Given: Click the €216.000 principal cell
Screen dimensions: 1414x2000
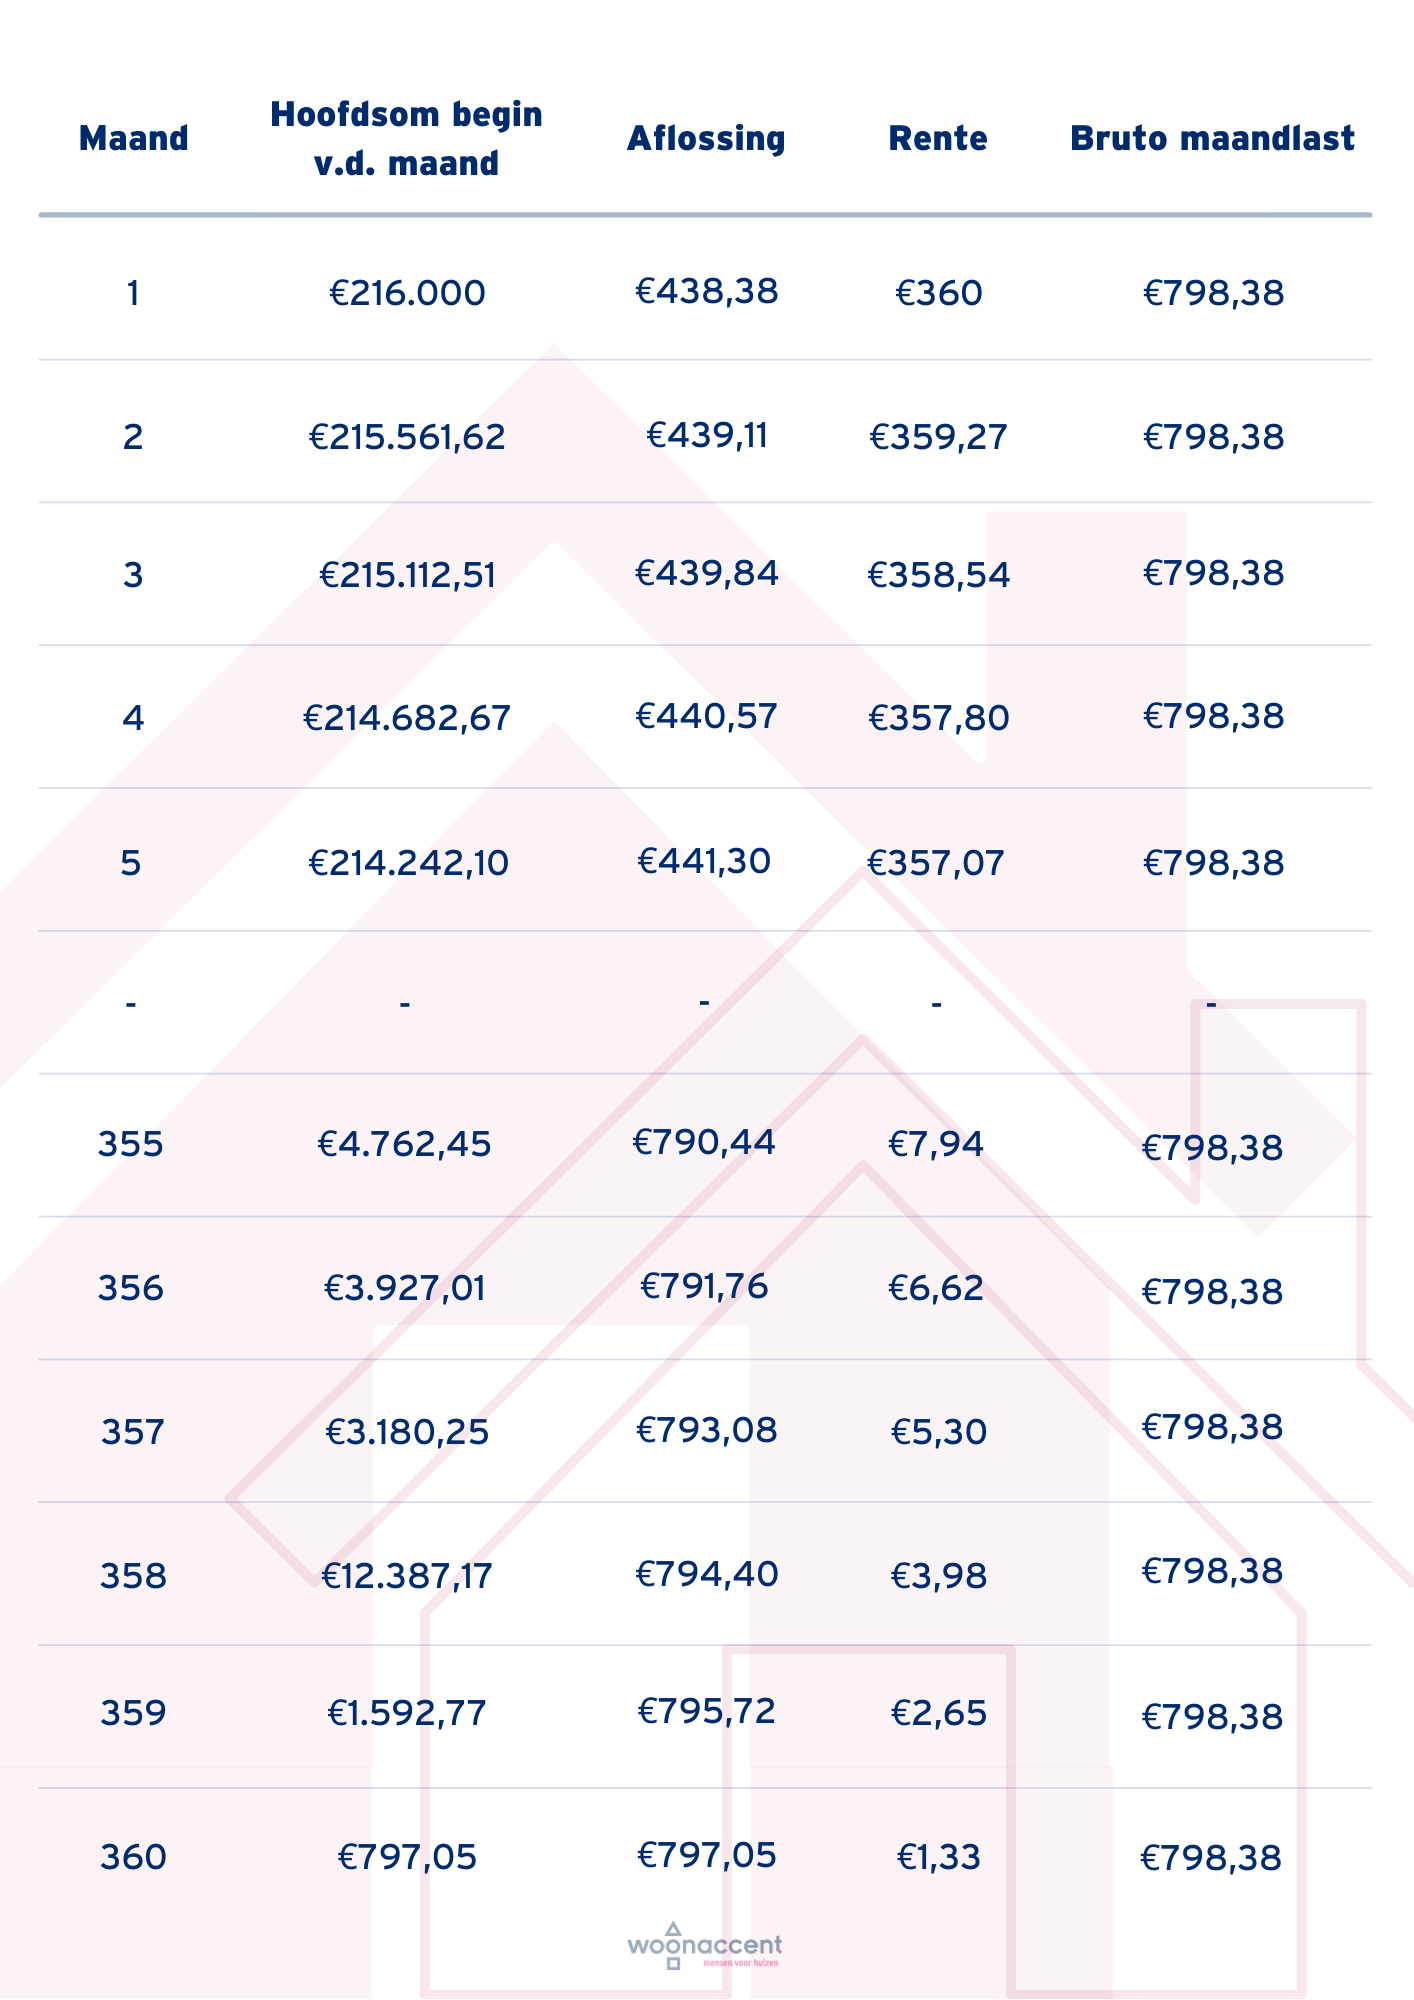Looking at the screenshot, I should (x=407, y=293).
